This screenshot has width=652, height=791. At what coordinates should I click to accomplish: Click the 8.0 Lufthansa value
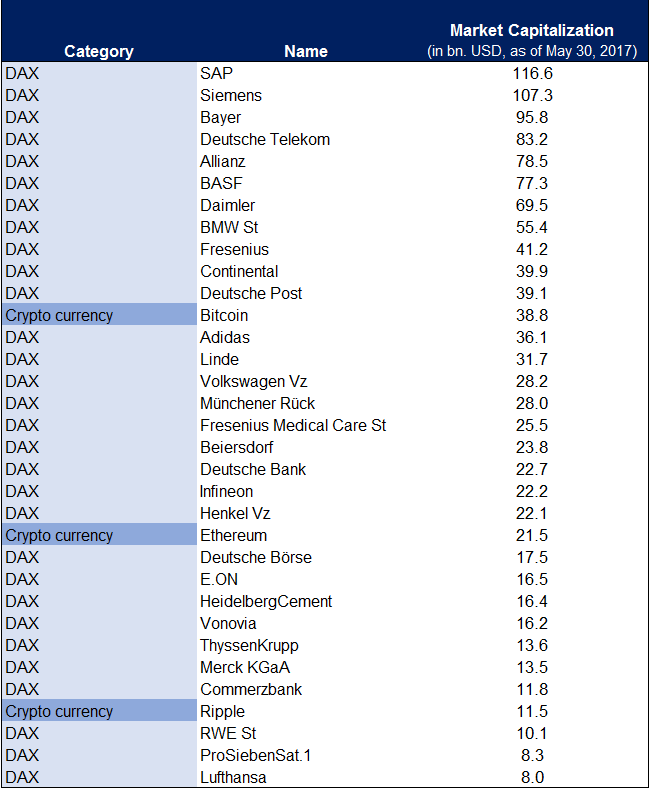coord(532,778)
